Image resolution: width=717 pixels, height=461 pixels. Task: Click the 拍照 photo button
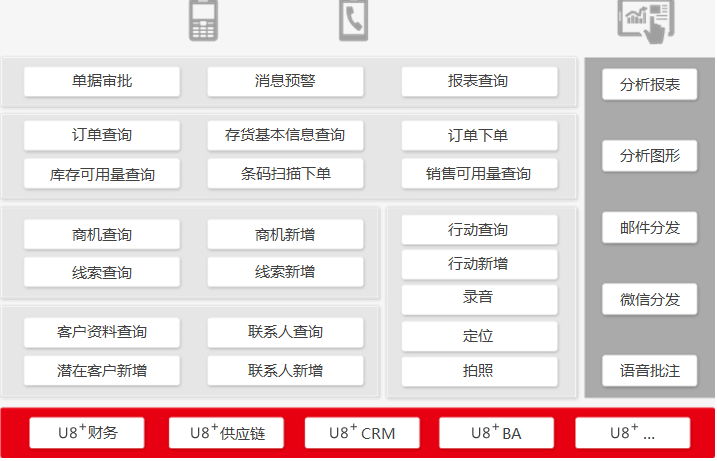click(479, 371)
